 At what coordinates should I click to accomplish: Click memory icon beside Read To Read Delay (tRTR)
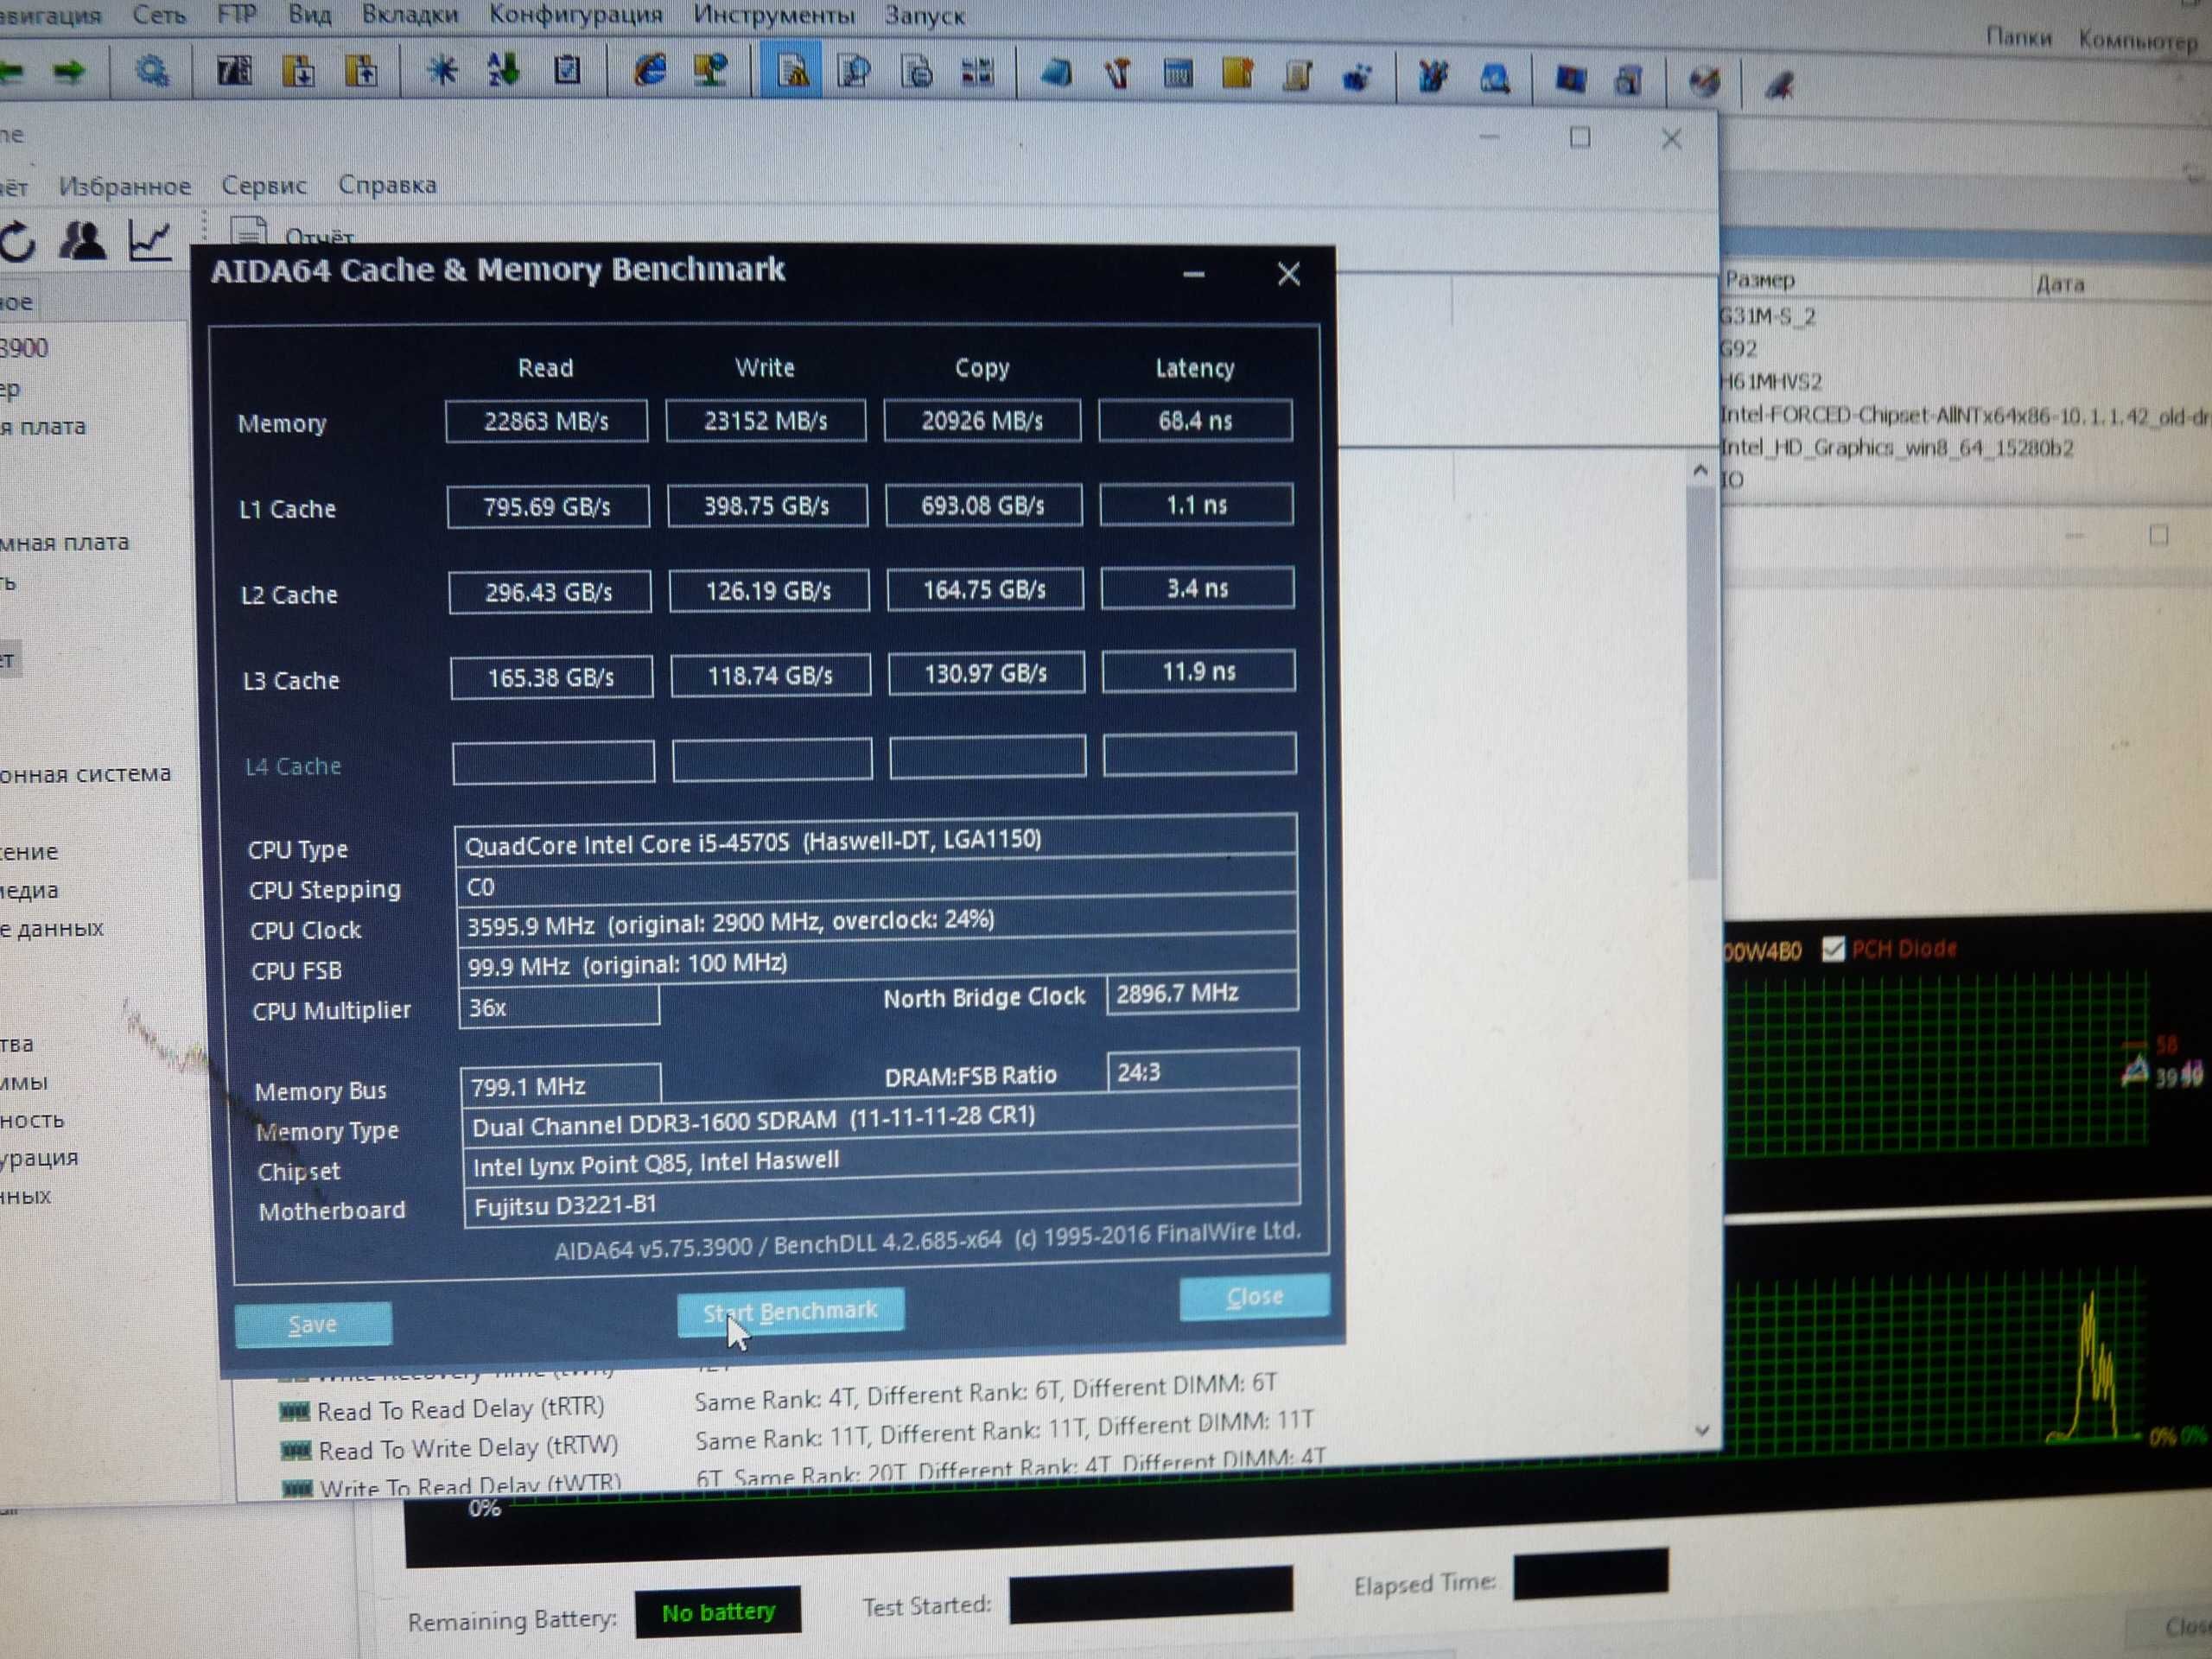point(295,1412)
